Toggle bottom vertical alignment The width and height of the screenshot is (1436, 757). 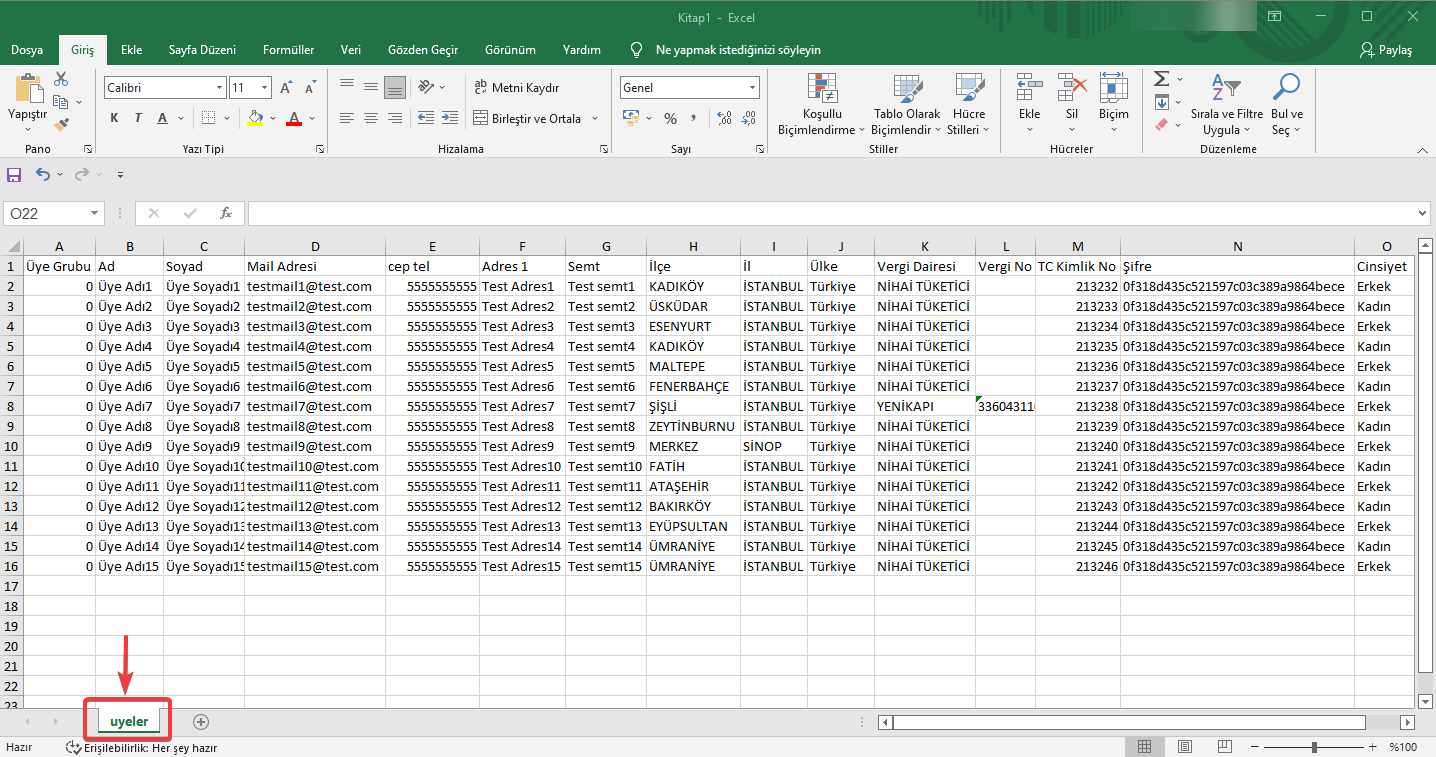[x=395, y=88]
